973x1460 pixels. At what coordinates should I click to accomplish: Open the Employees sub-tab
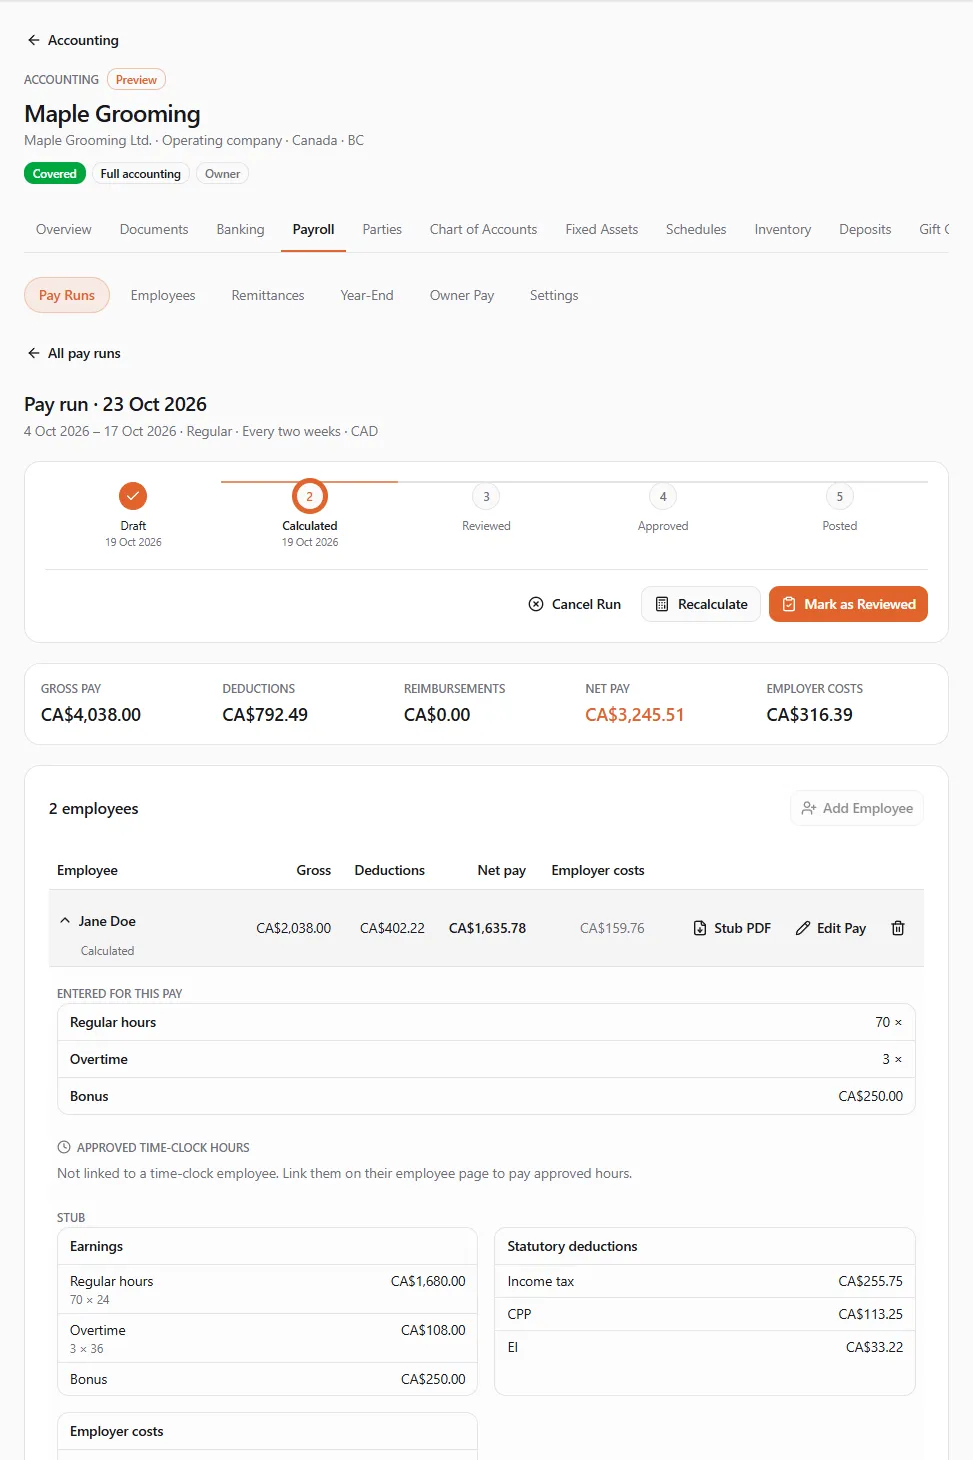[x=163, y=295]
